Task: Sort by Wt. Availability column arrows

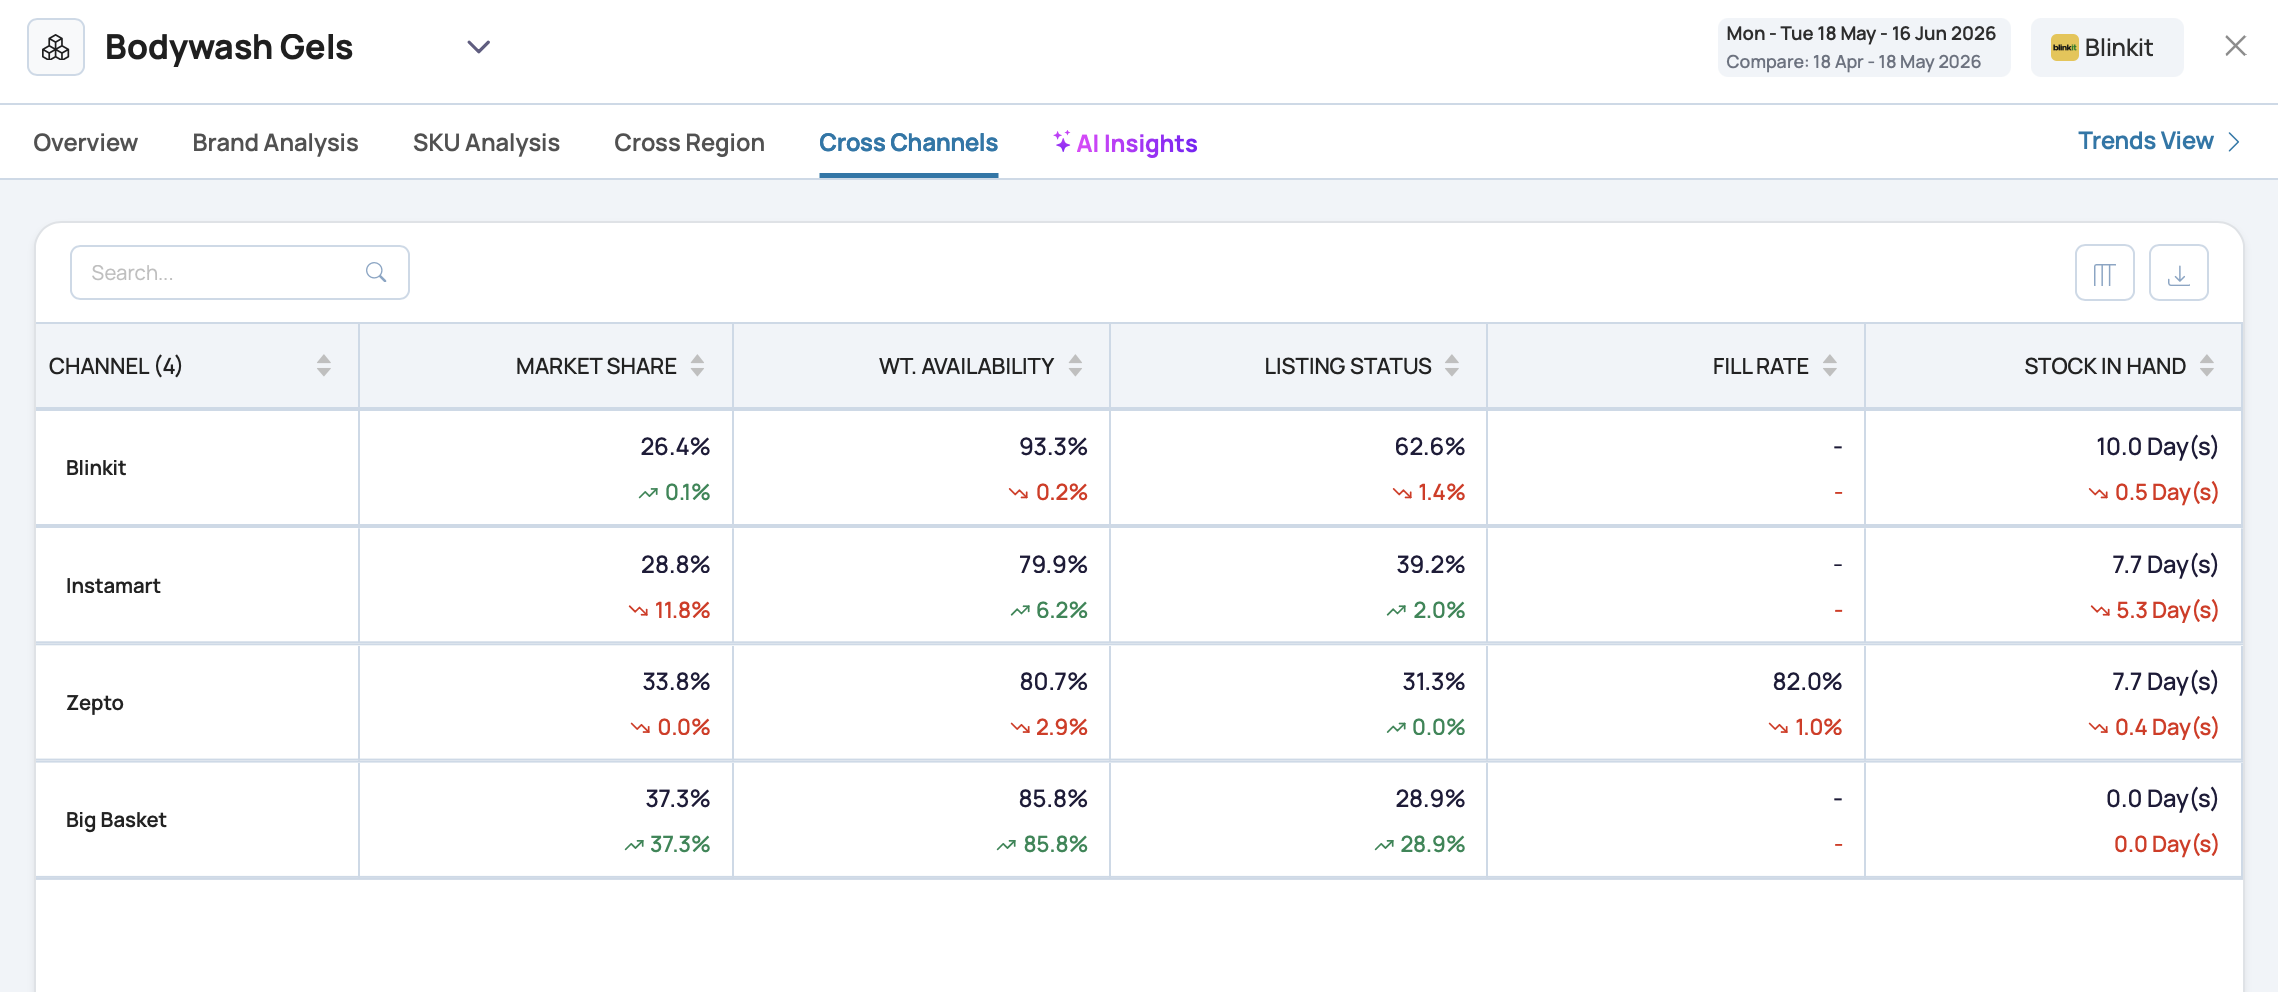Action: tap(1075, 366)
